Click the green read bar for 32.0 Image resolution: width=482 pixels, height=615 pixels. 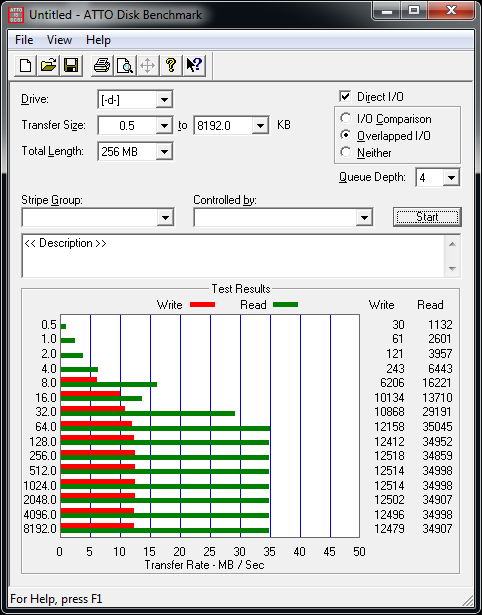tap(148, 413)
